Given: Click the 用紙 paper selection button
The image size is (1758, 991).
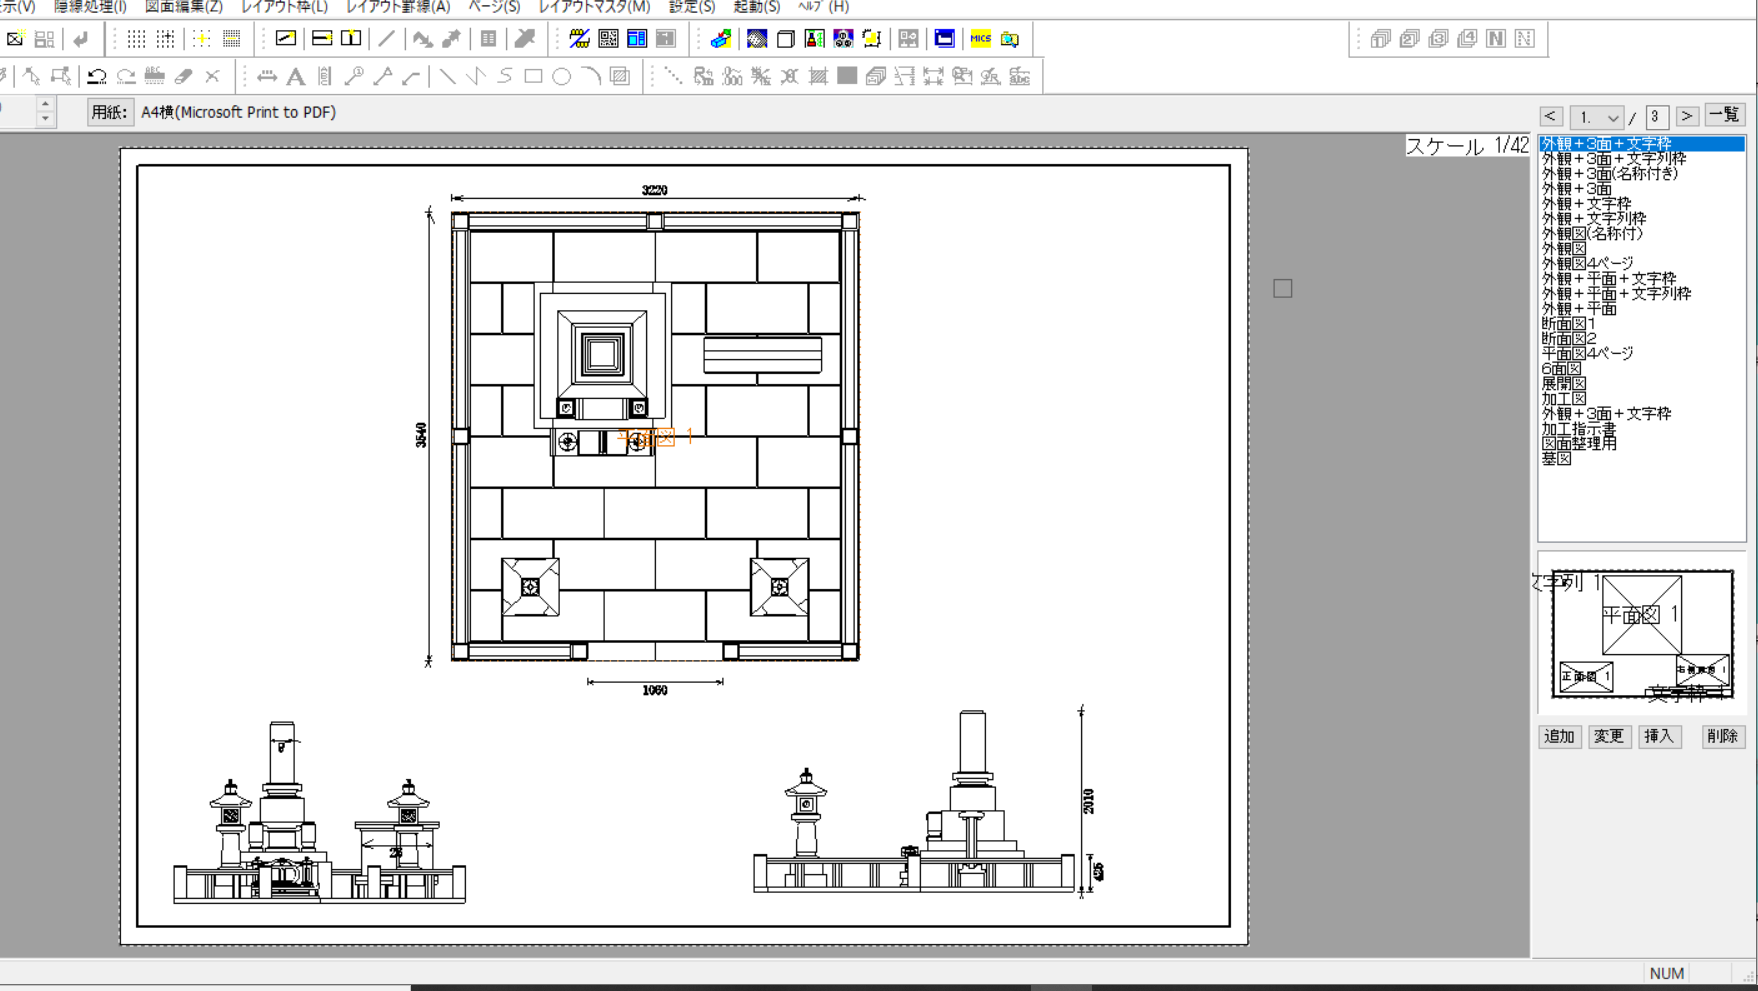Looking at the screenshot, I should click(109, 112).
